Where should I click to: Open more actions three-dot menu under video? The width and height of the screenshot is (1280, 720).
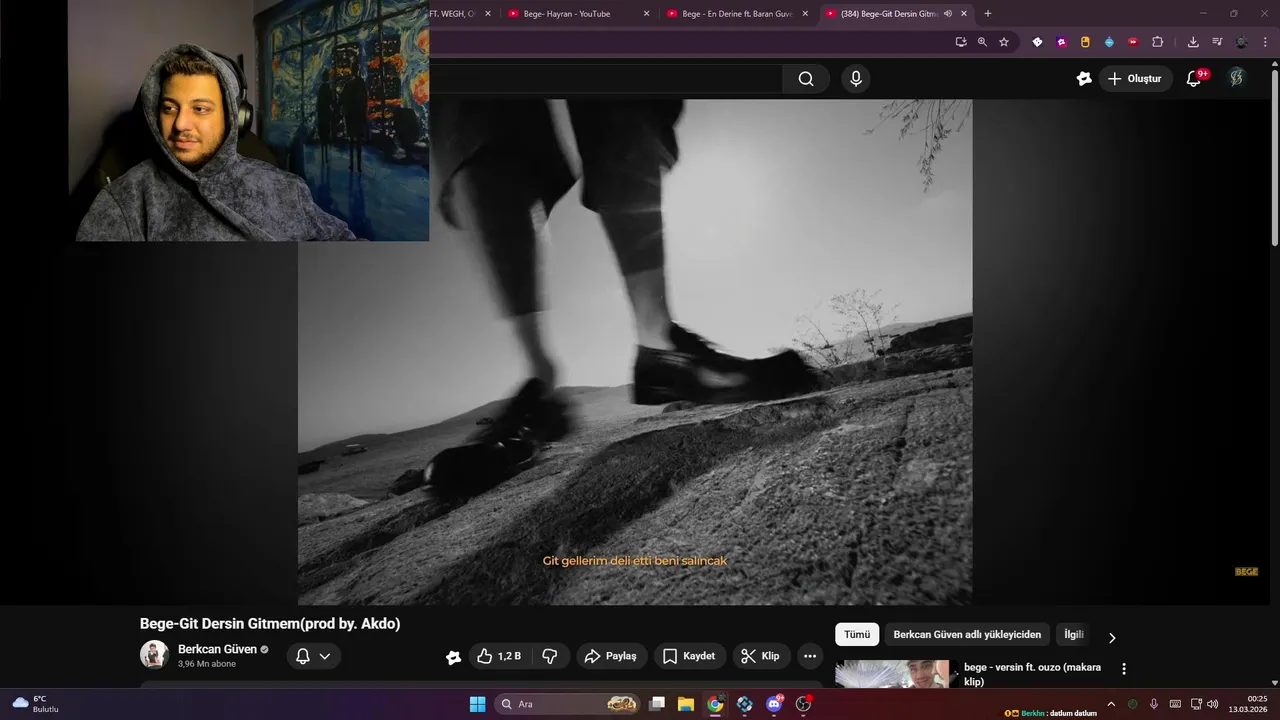click(810, 656)
